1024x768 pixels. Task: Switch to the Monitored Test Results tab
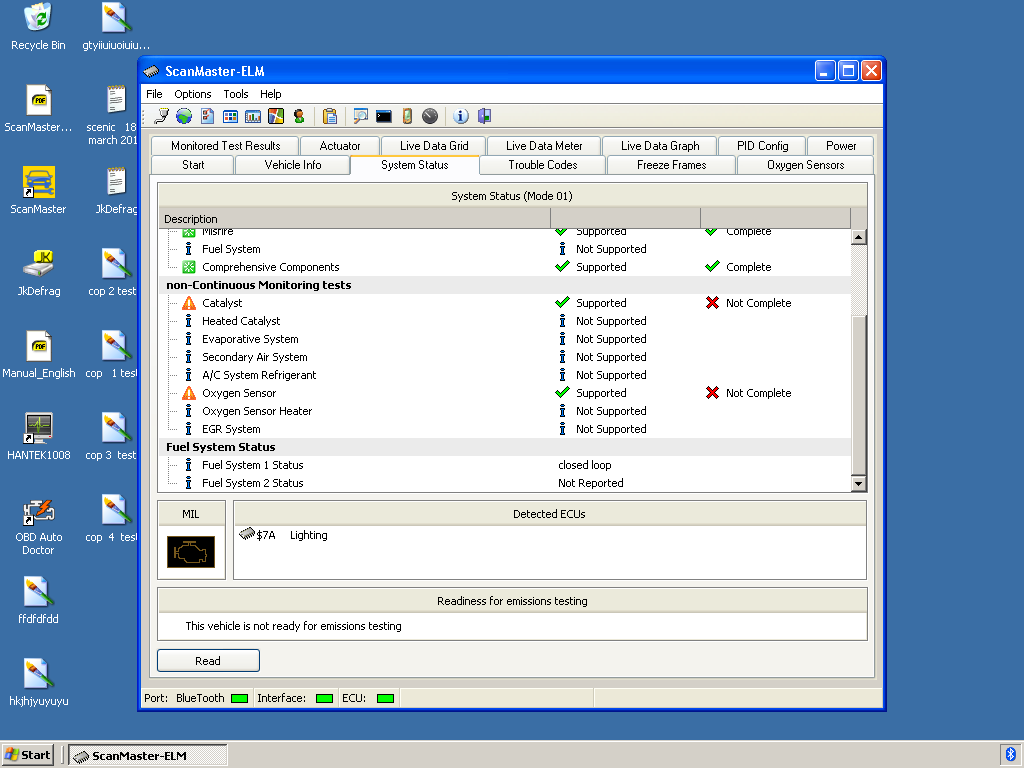pyautogui.click(x=225, y=146)
